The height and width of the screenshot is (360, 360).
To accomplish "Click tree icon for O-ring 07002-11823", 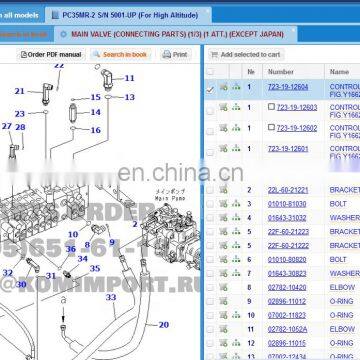I will (x=236, y=315).
